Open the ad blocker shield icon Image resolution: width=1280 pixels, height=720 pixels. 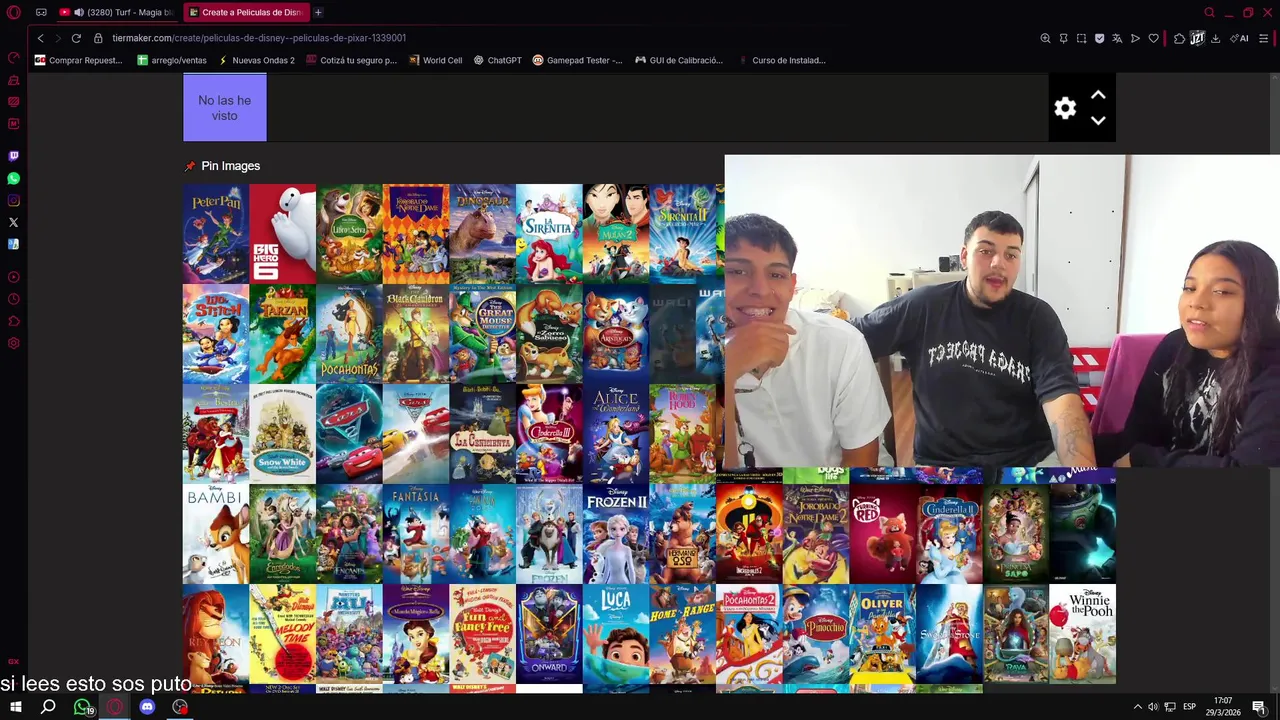1099,38
